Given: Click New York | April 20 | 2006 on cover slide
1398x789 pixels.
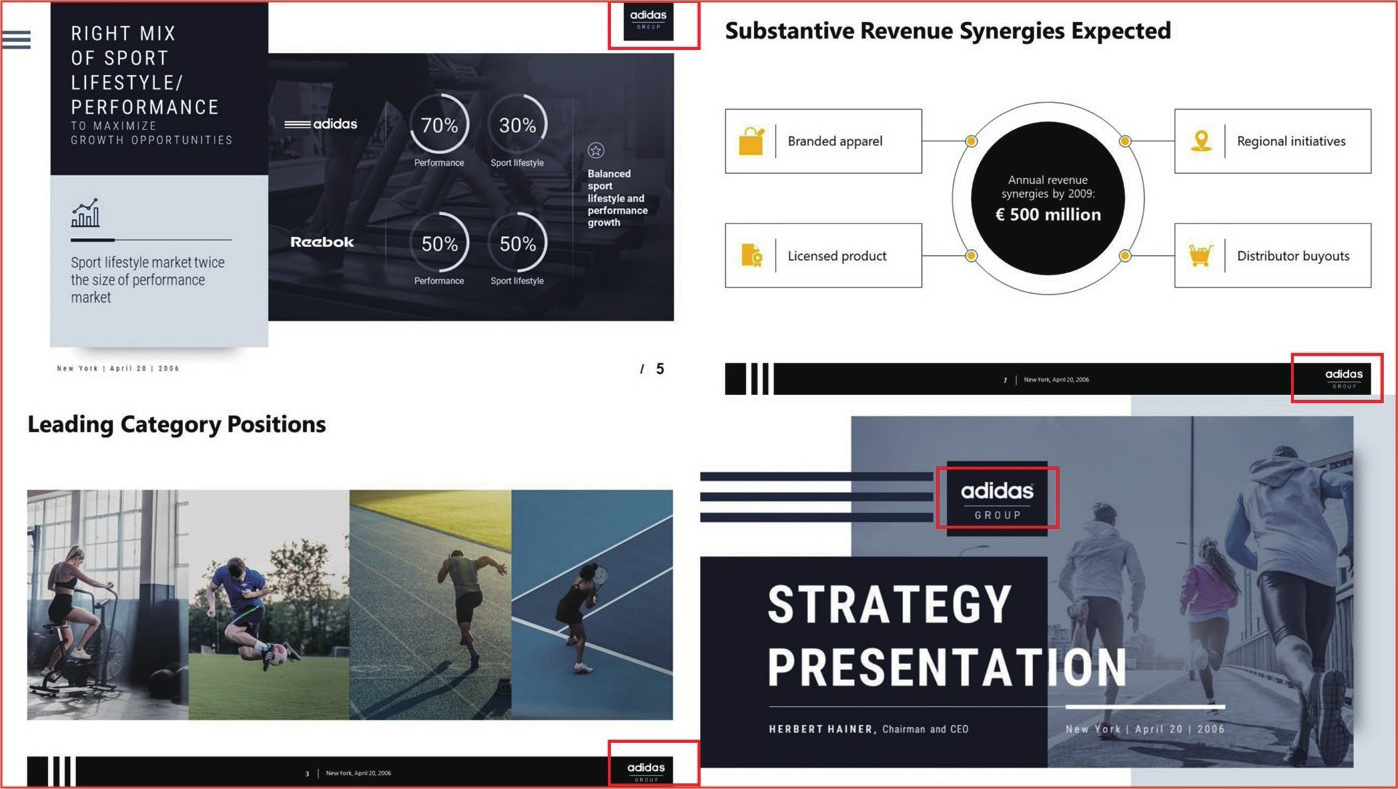Looking at the screenshot, I should click(1145, 729).
